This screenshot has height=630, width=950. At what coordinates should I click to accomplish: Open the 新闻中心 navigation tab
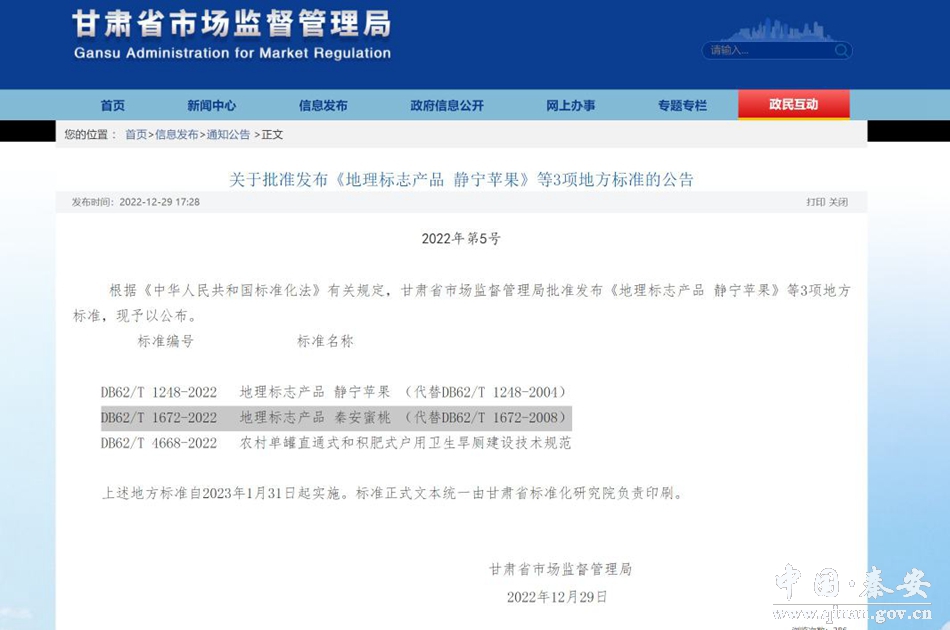(211, 105)
